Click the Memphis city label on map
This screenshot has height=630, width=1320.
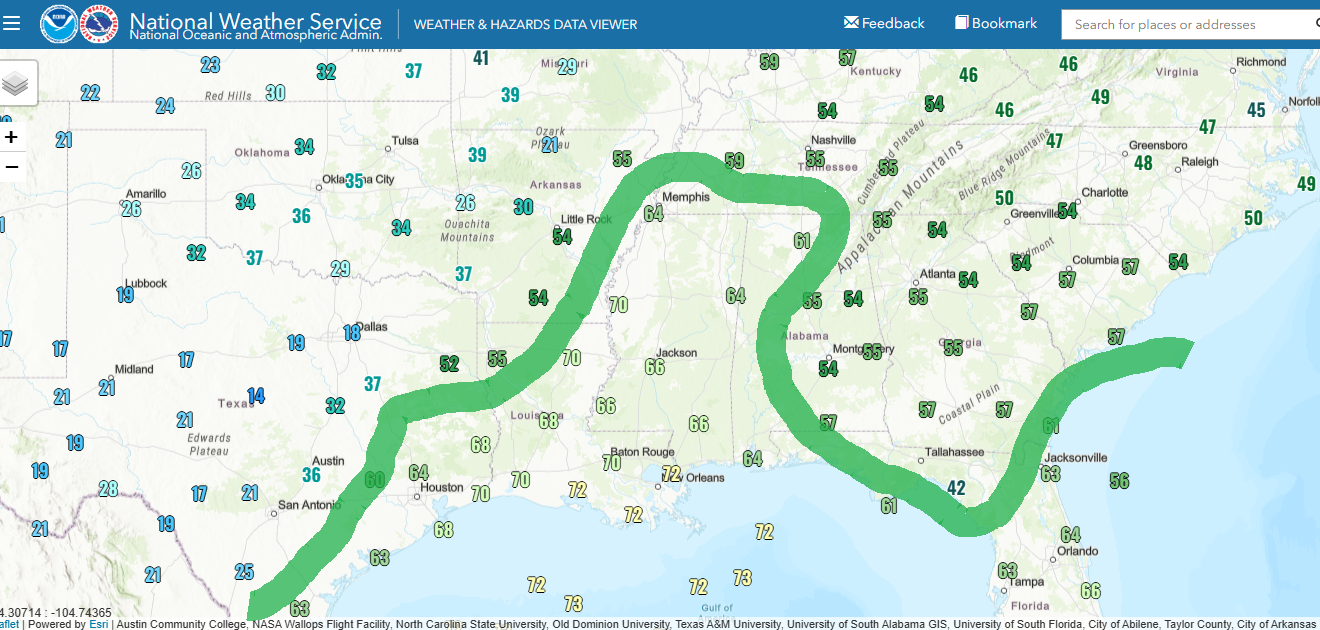(x=686, y=197)
